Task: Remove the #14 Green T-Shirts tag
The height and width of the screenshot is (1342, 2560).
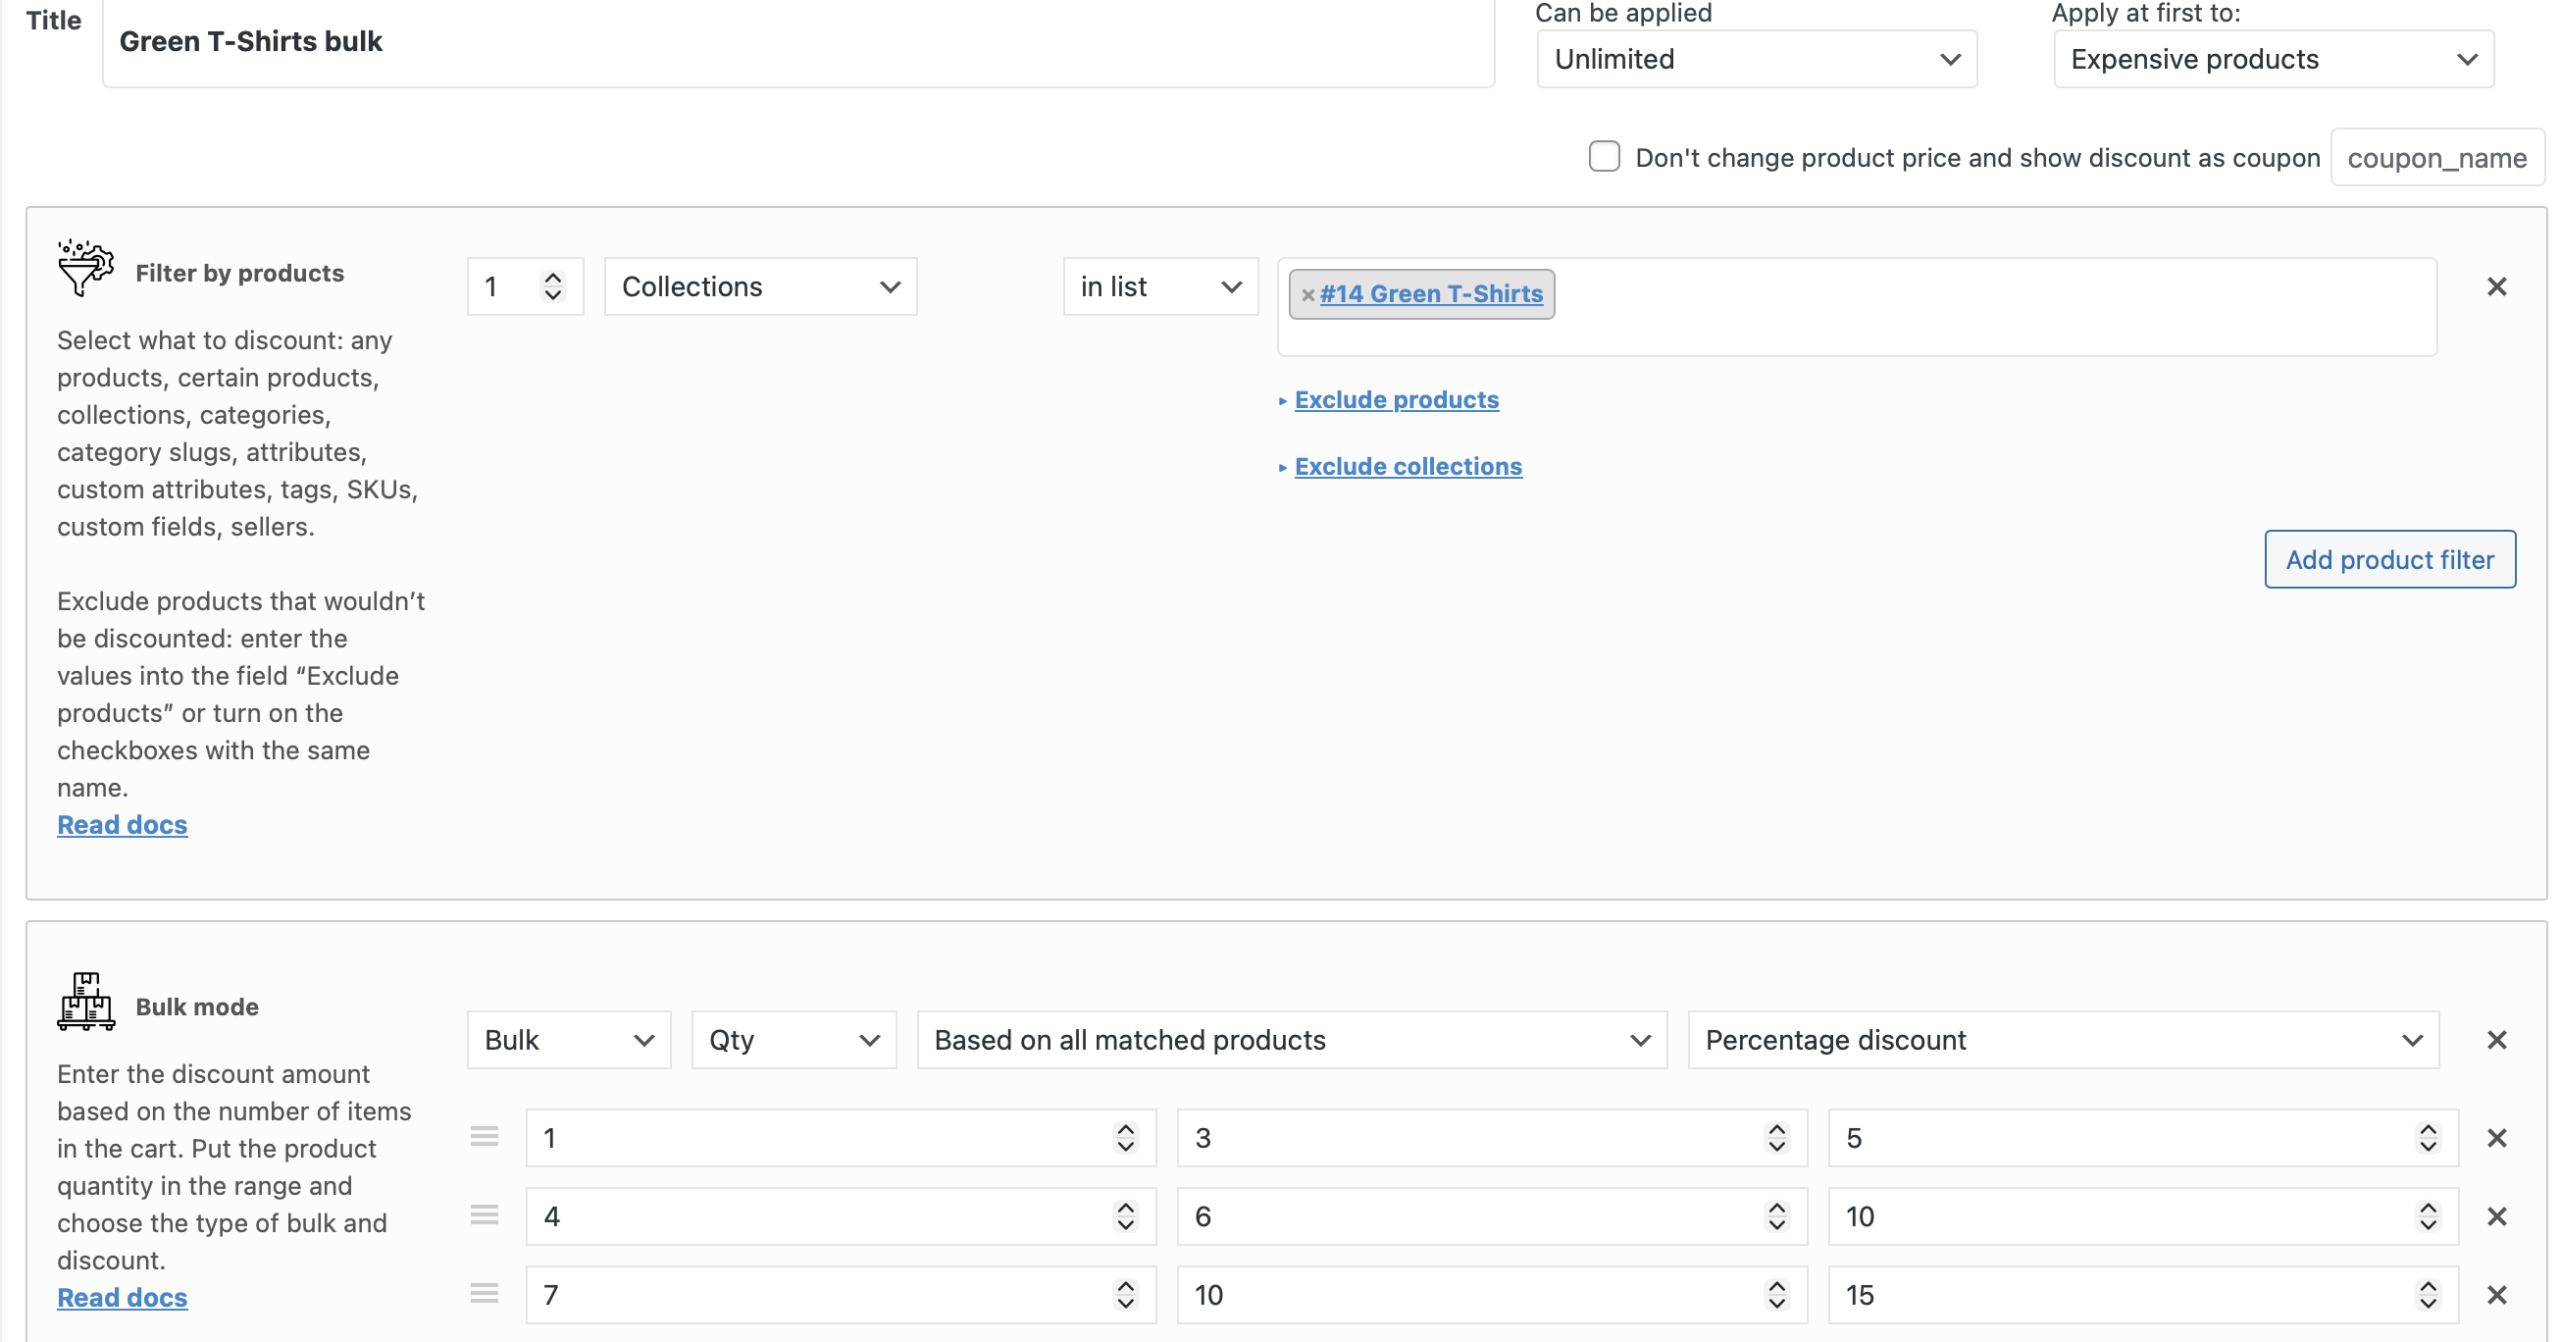Action: [1307, 295]
